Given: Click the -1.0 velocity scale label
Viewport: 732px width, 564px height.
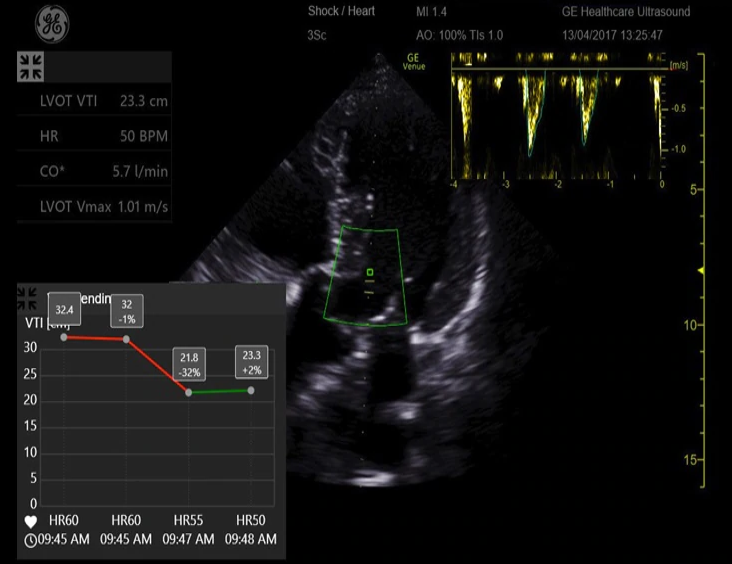Looking at the screenshot, I should (x=678, y=149).
